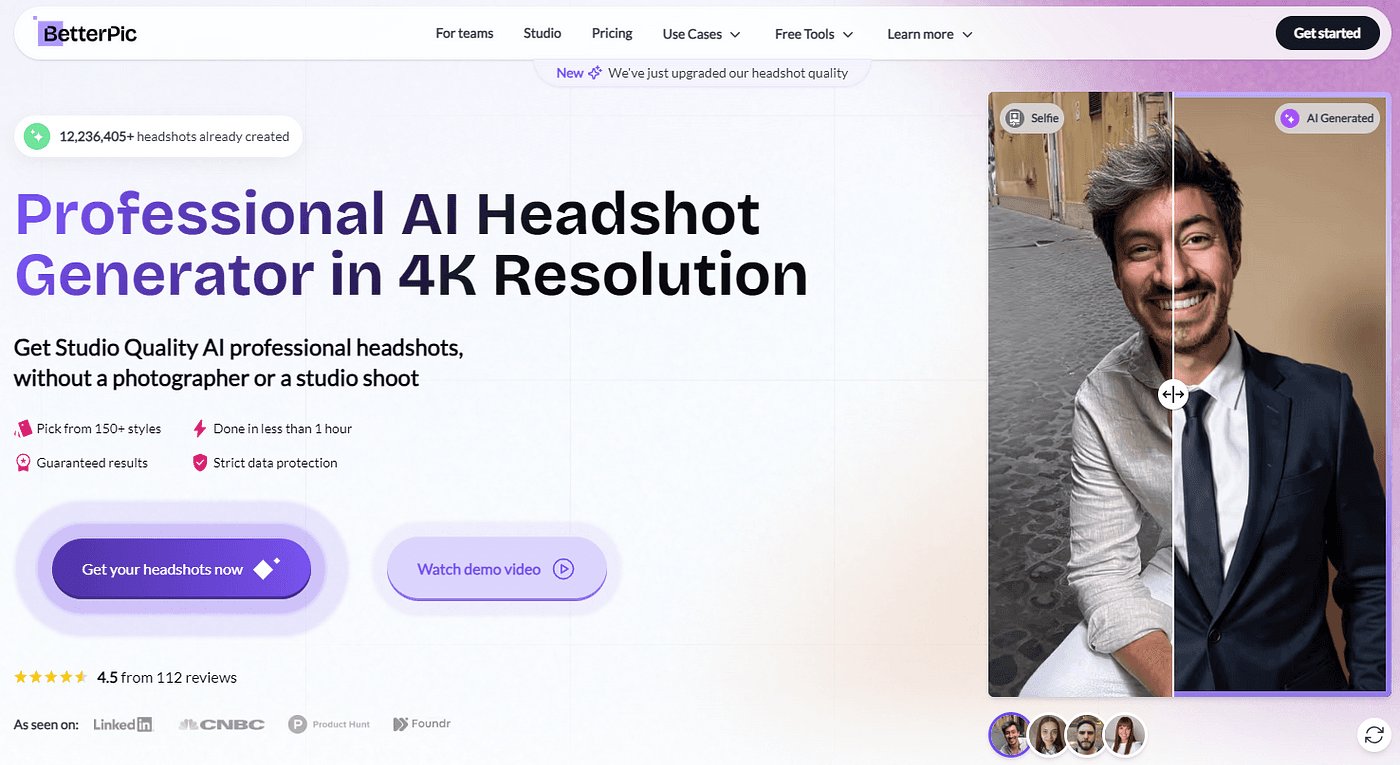Click Get your headshots now button

click(181, 569)
